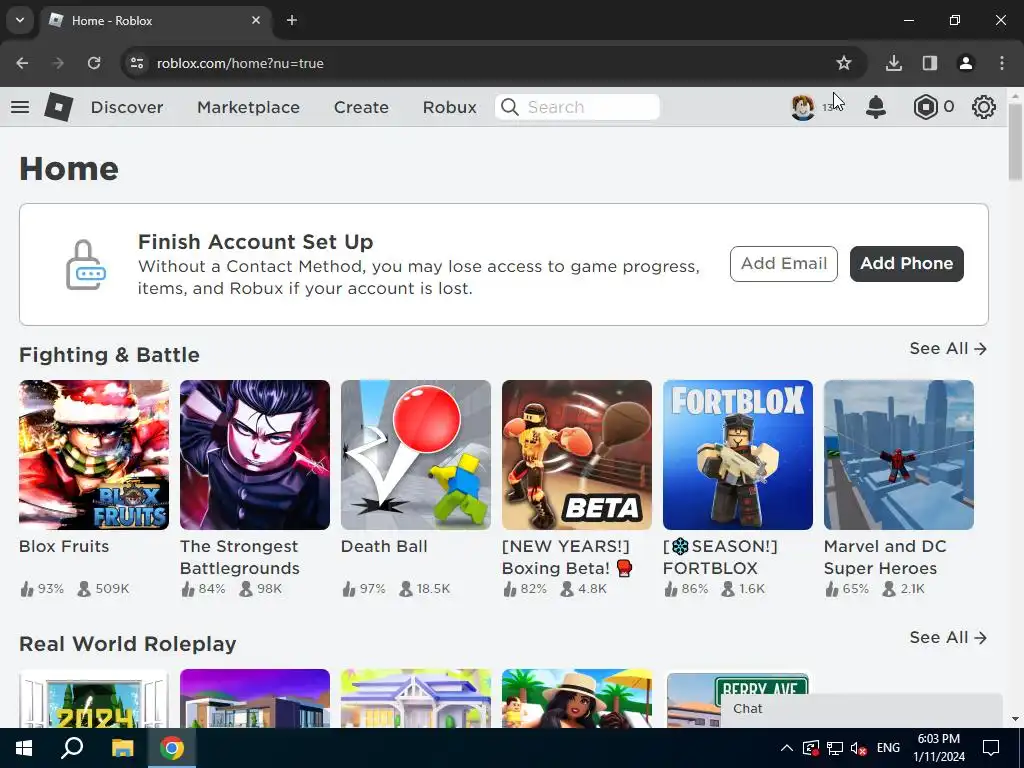Click the Death Ball title text

click(384, 547)
